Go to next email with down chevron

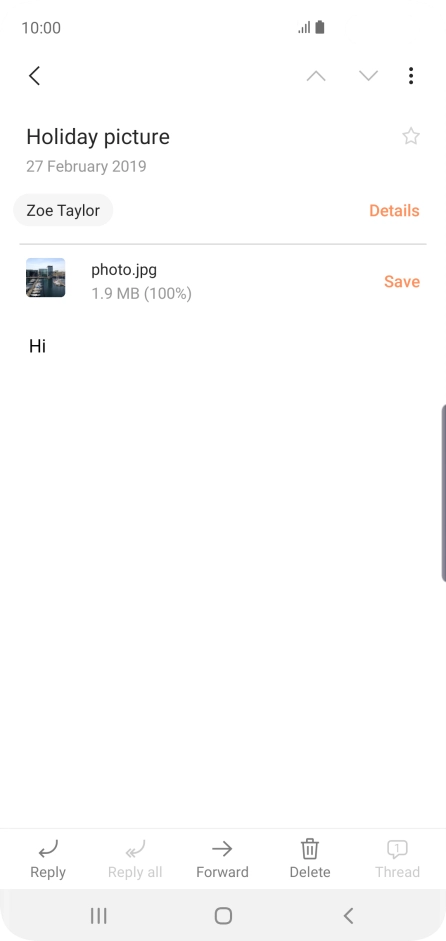pos(368,76)
